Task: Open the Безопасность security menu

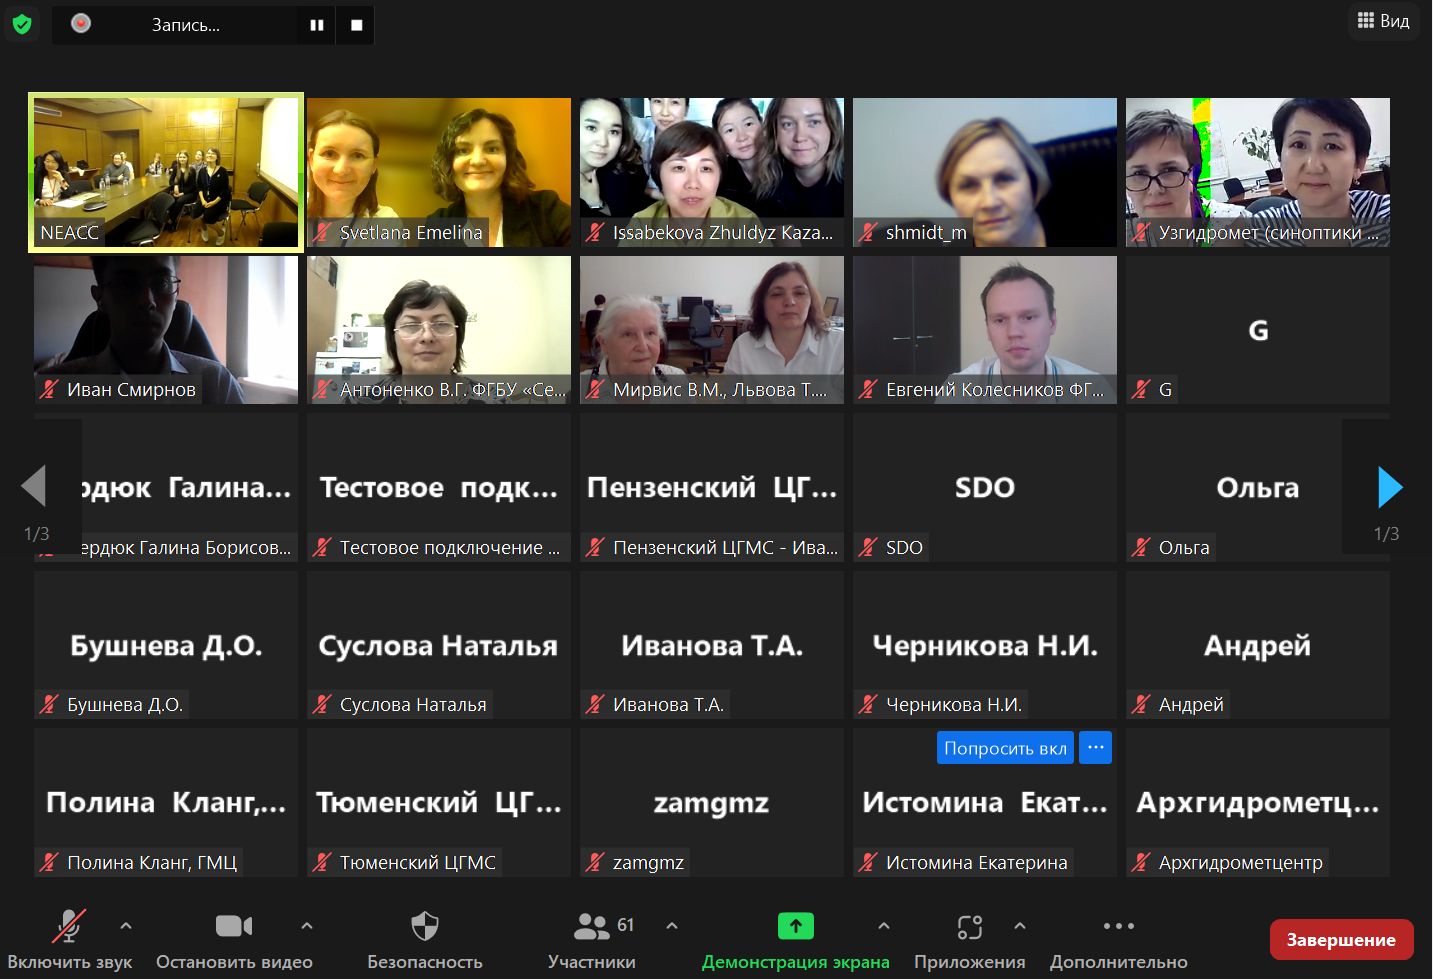Action: click(425, 940)
